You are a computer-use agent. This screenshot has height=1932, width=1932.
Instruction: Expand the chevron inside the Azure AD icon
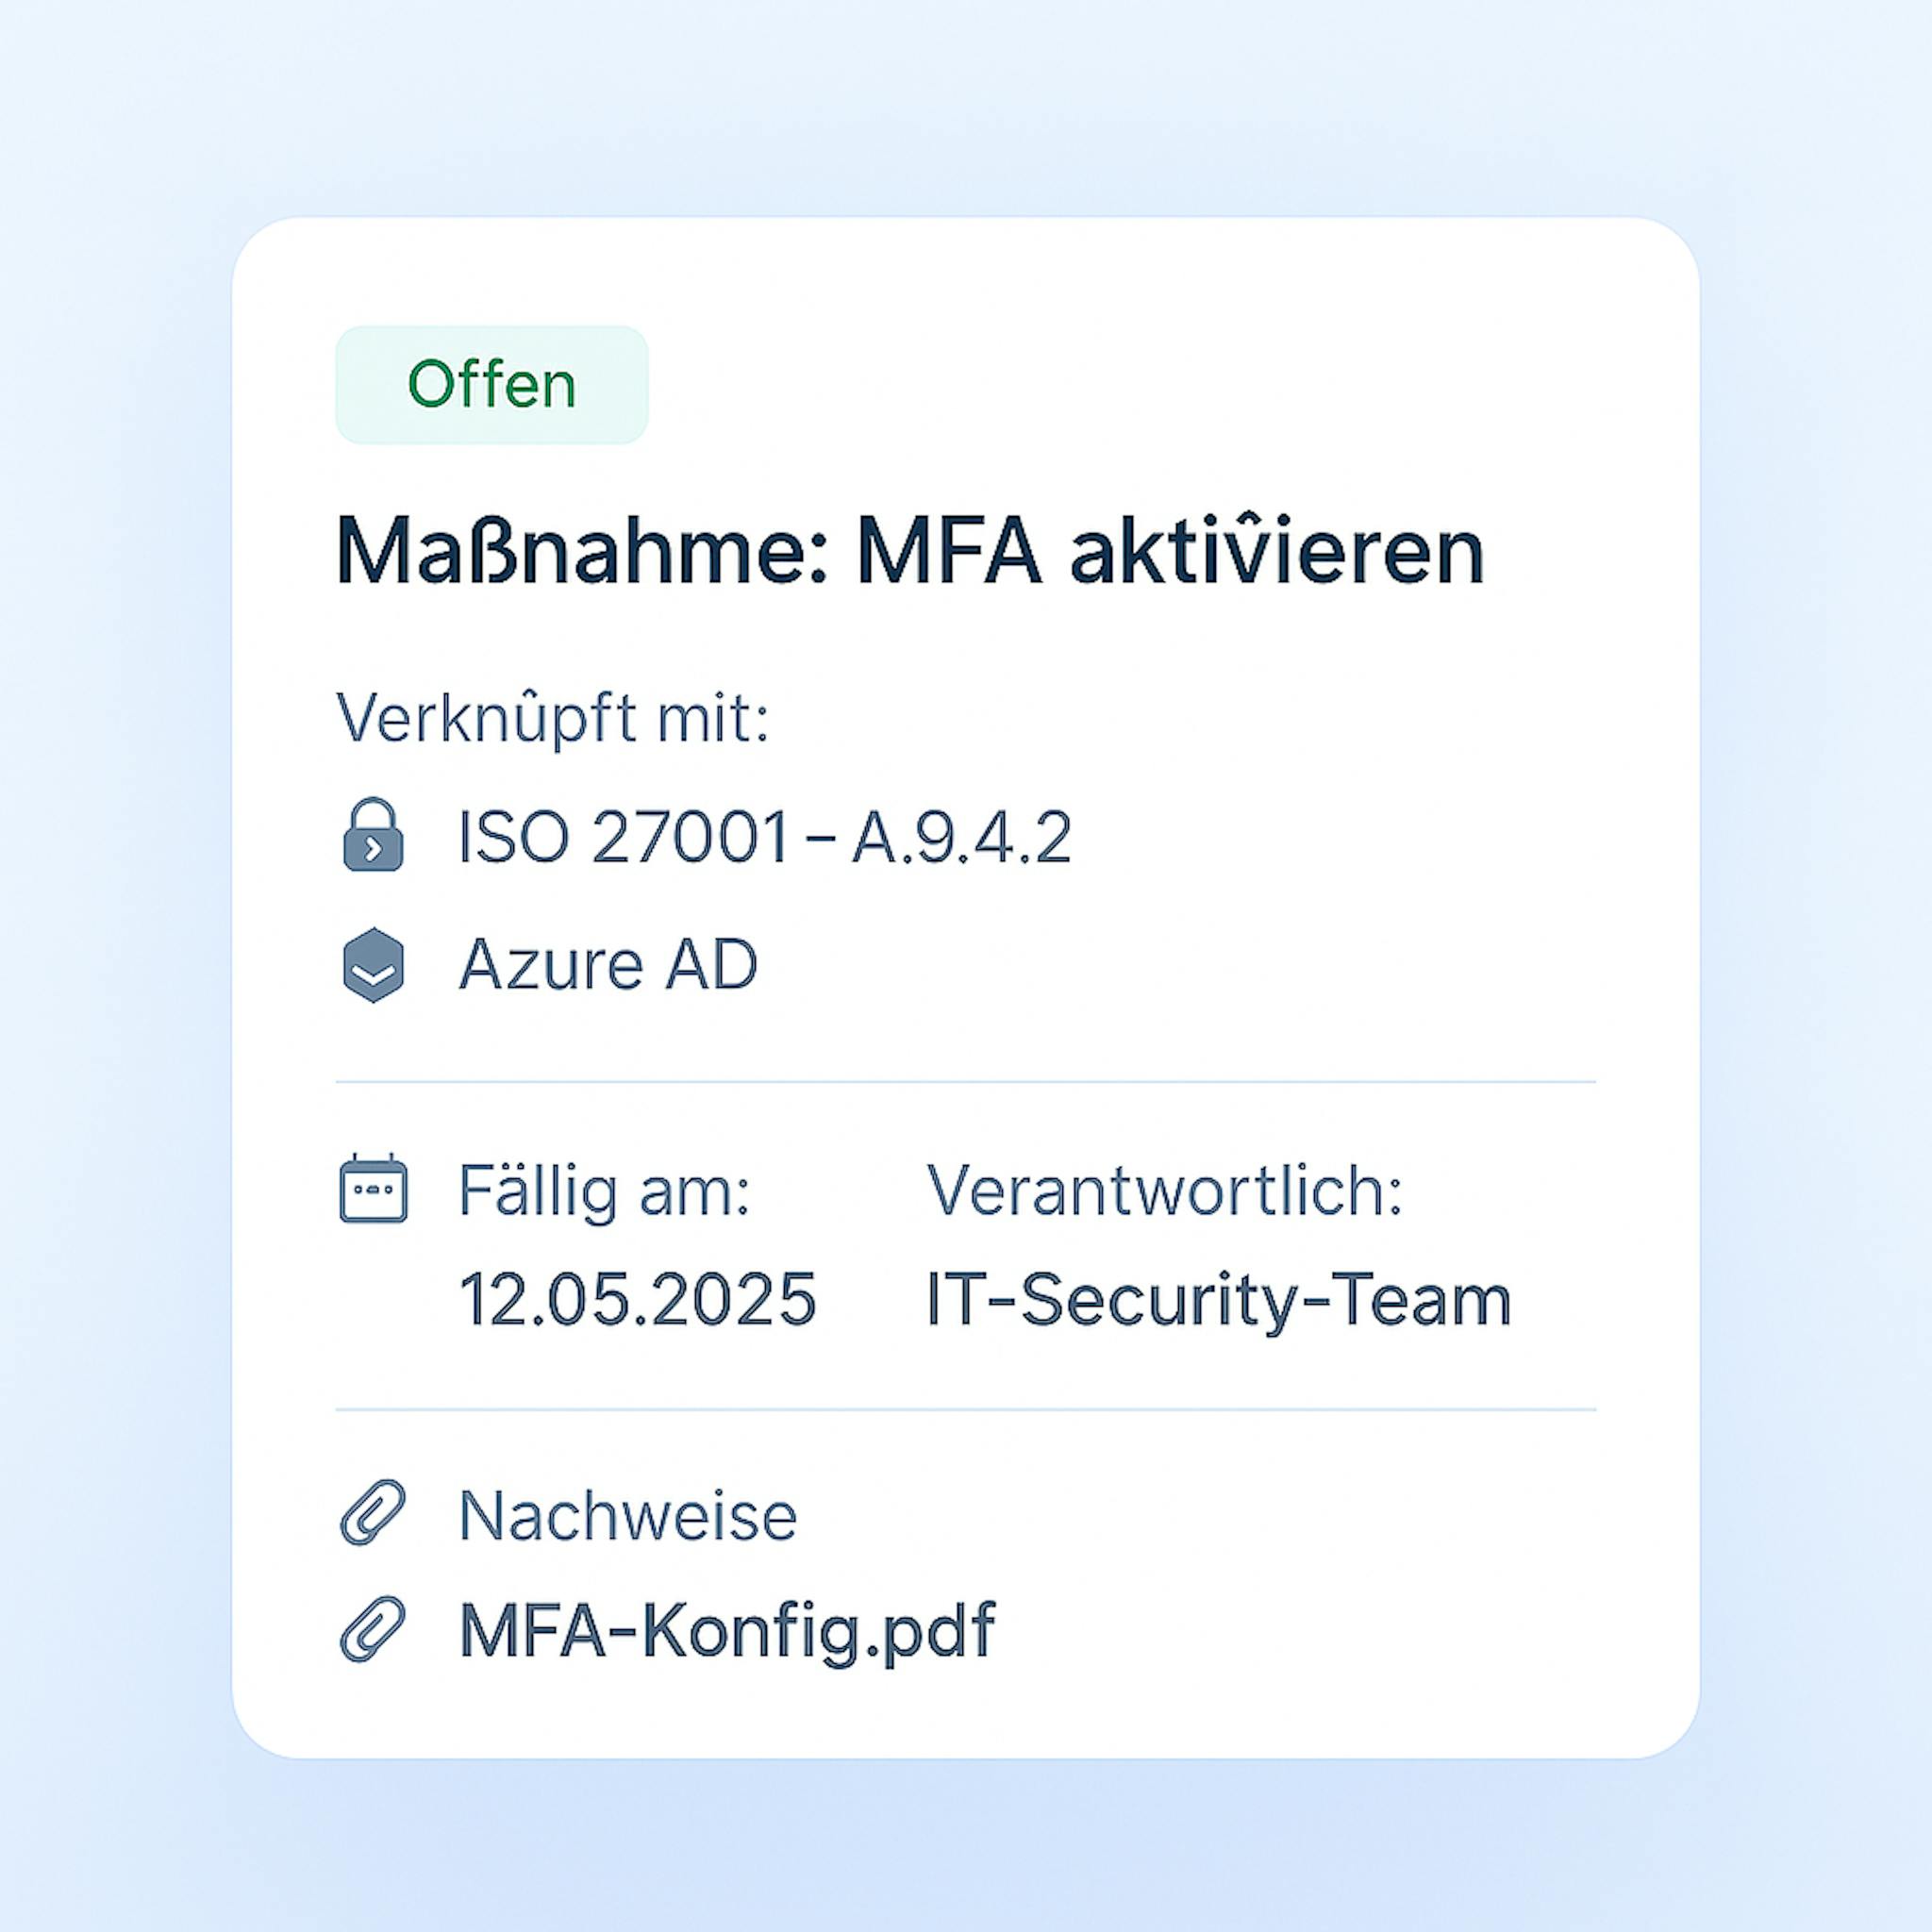(x=373, y=972)
